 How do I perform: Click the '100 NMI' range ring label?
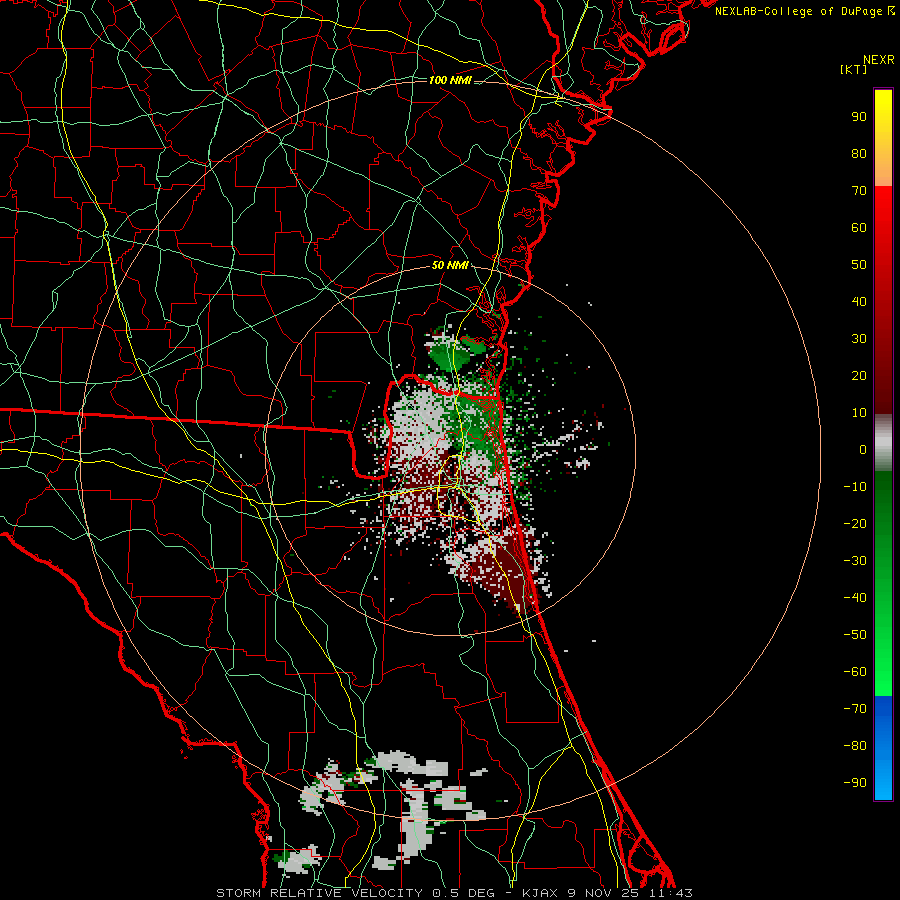pos(450,80)
